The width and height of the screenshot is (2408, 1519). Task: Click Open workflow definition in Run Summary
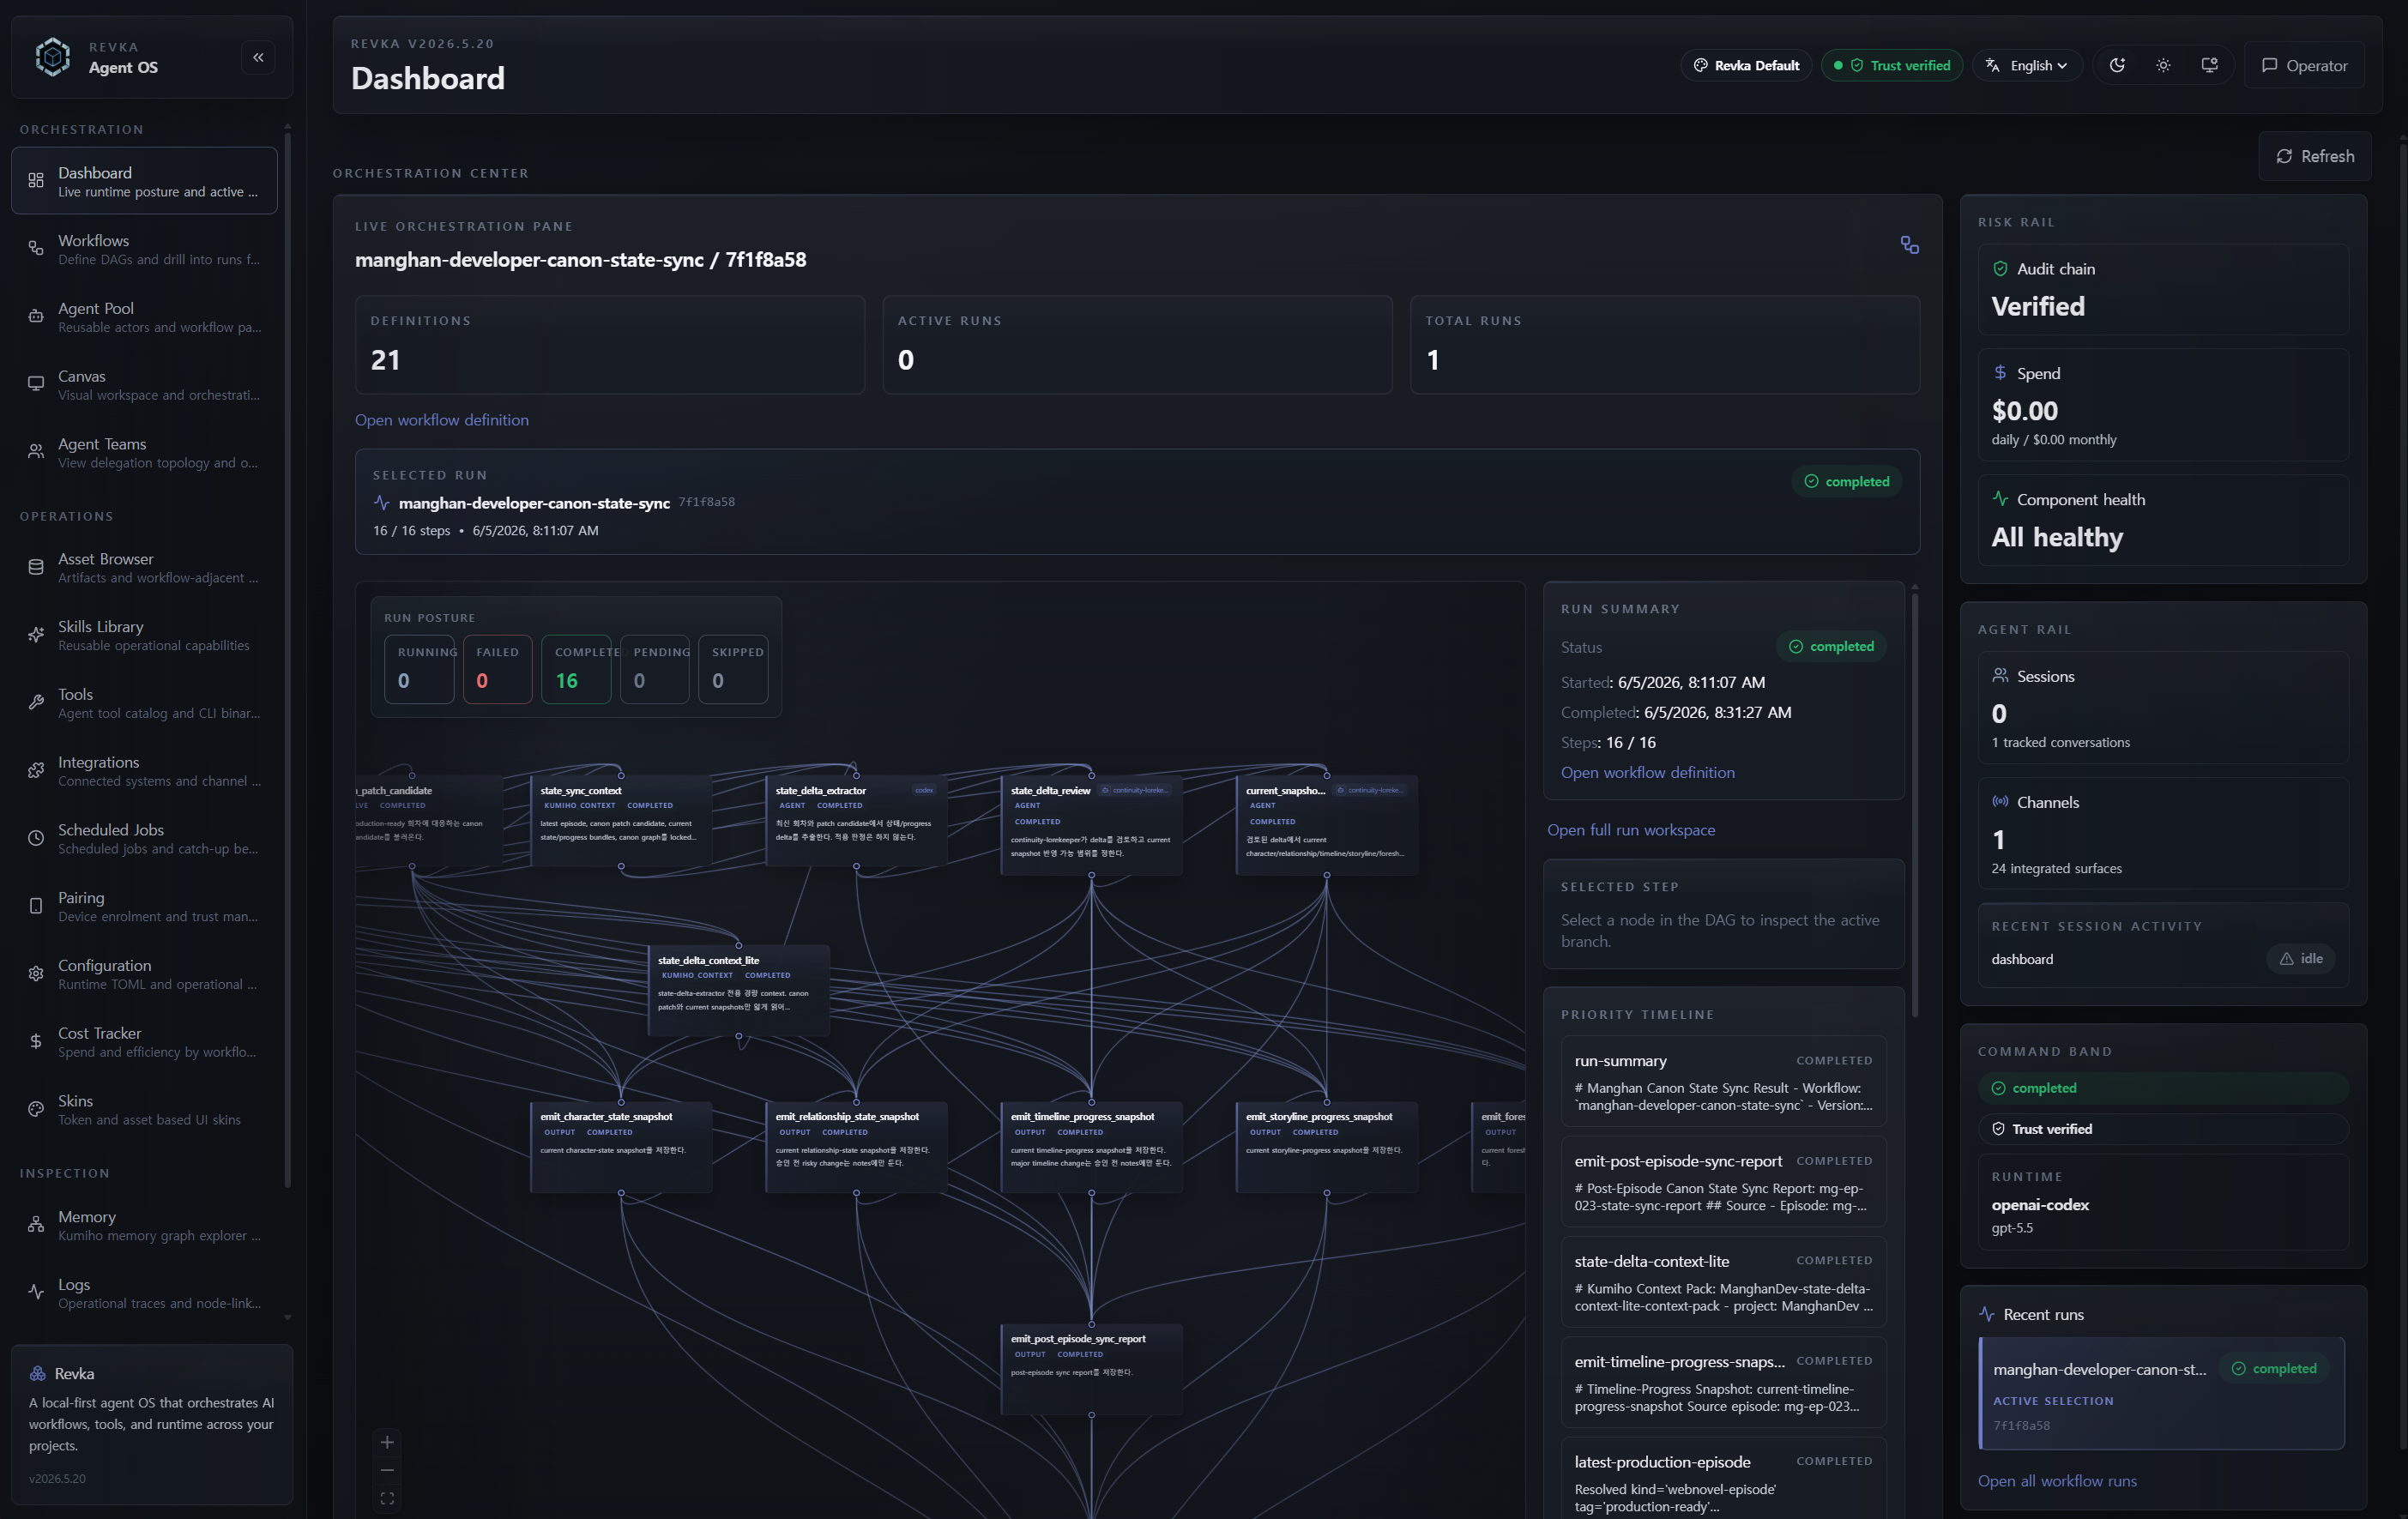point(1648,772)
